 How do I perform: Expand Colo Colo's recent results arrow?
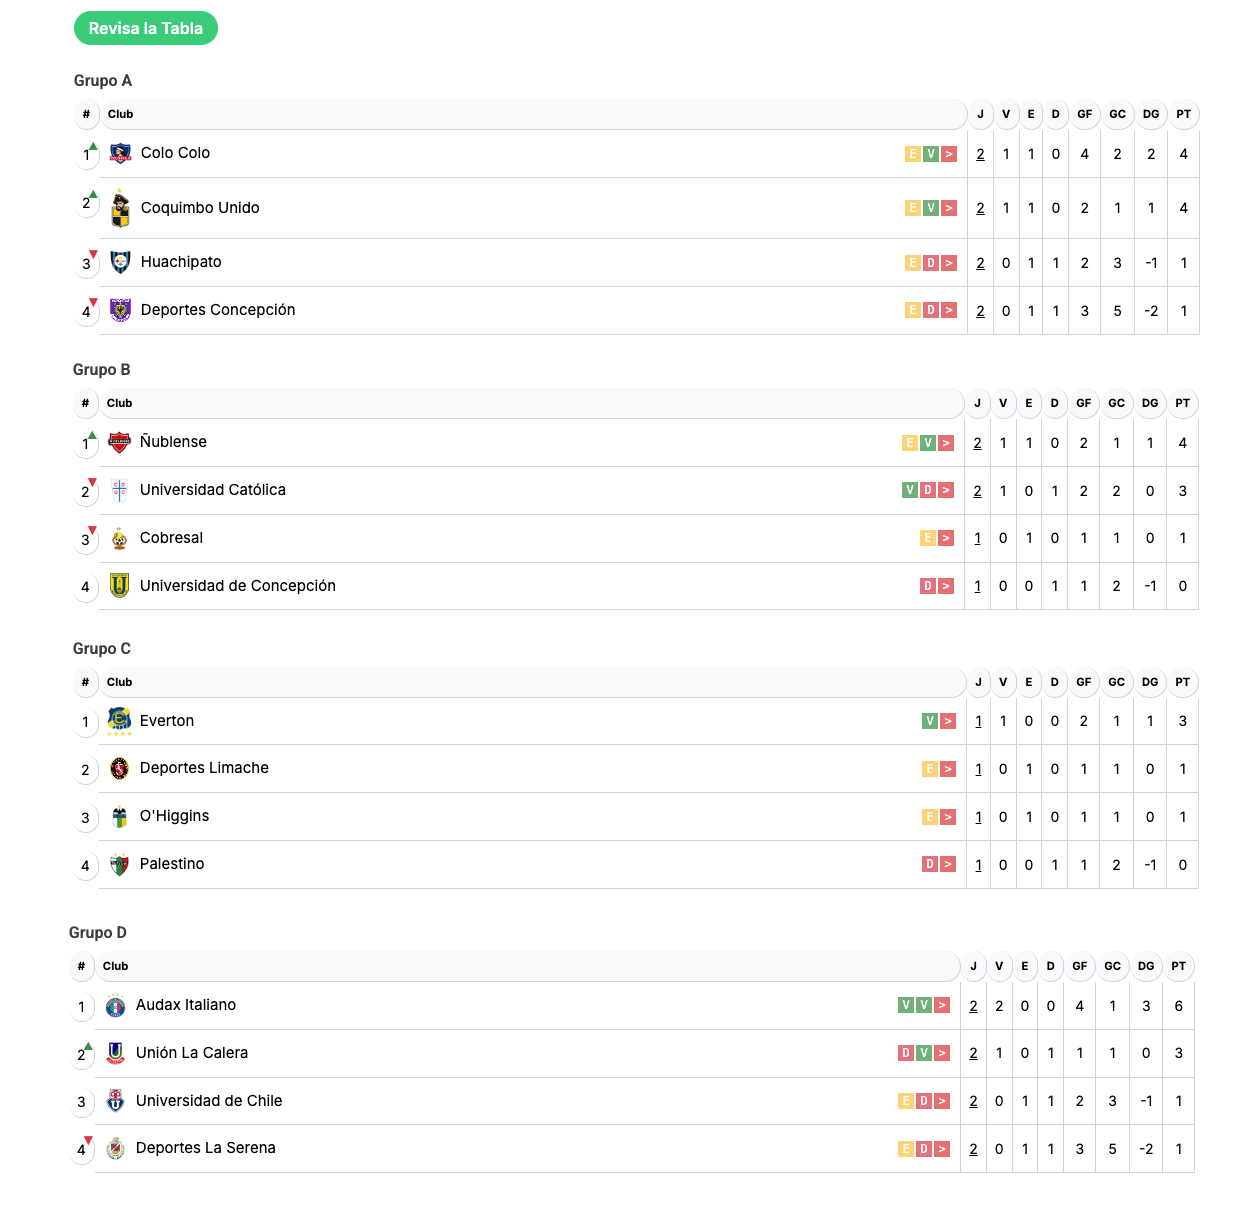(x=949, y=154)
